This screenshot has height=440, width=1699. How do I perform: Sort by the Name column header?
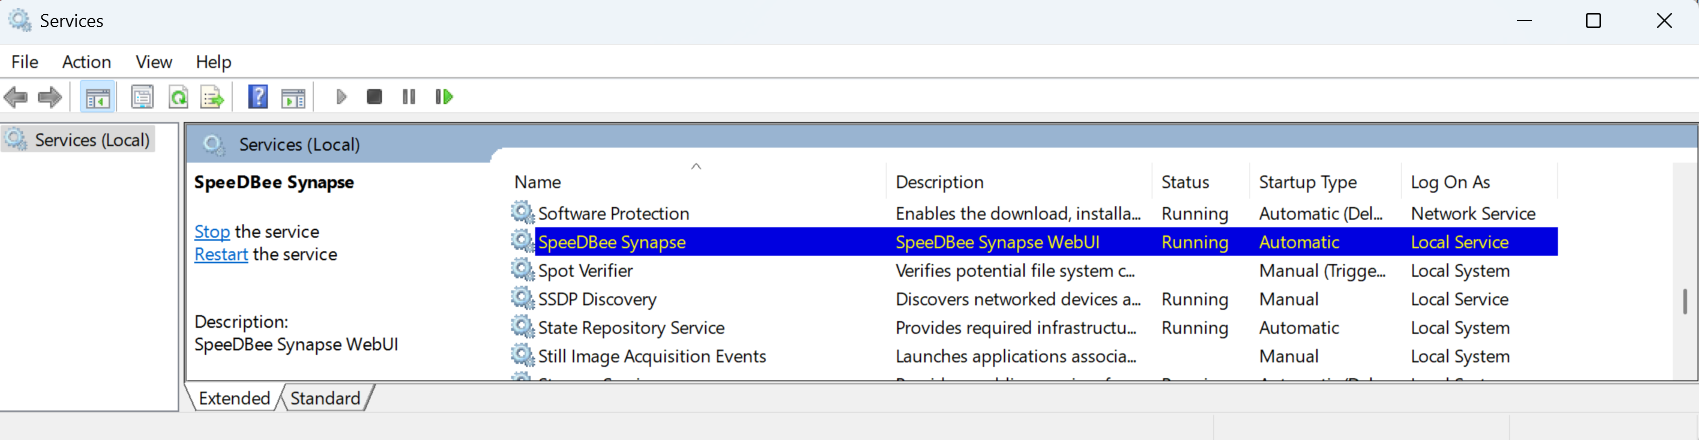[x=538, y=182]
